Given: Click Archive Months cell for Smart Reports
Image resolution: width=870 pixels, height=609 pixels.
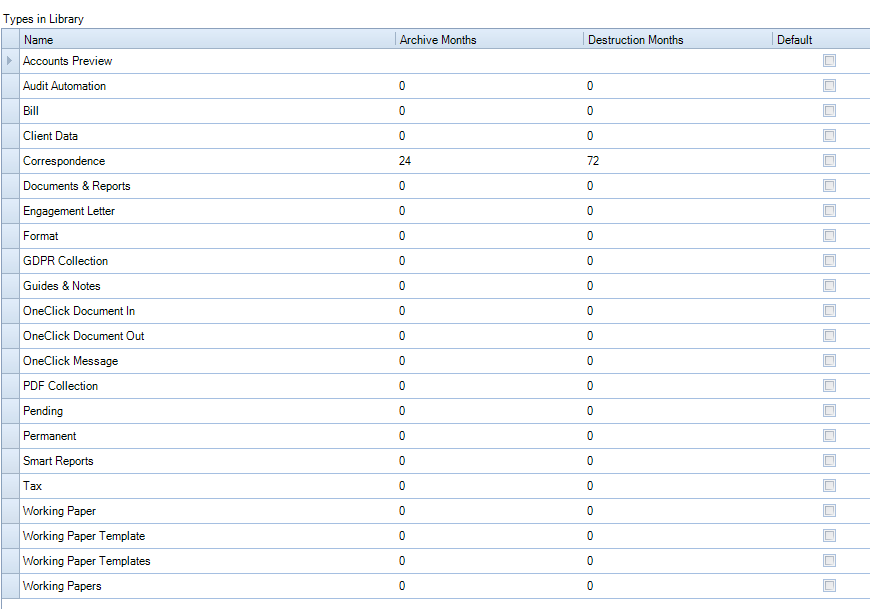Looking at the screenshot, I should click(x=489, y=460).
